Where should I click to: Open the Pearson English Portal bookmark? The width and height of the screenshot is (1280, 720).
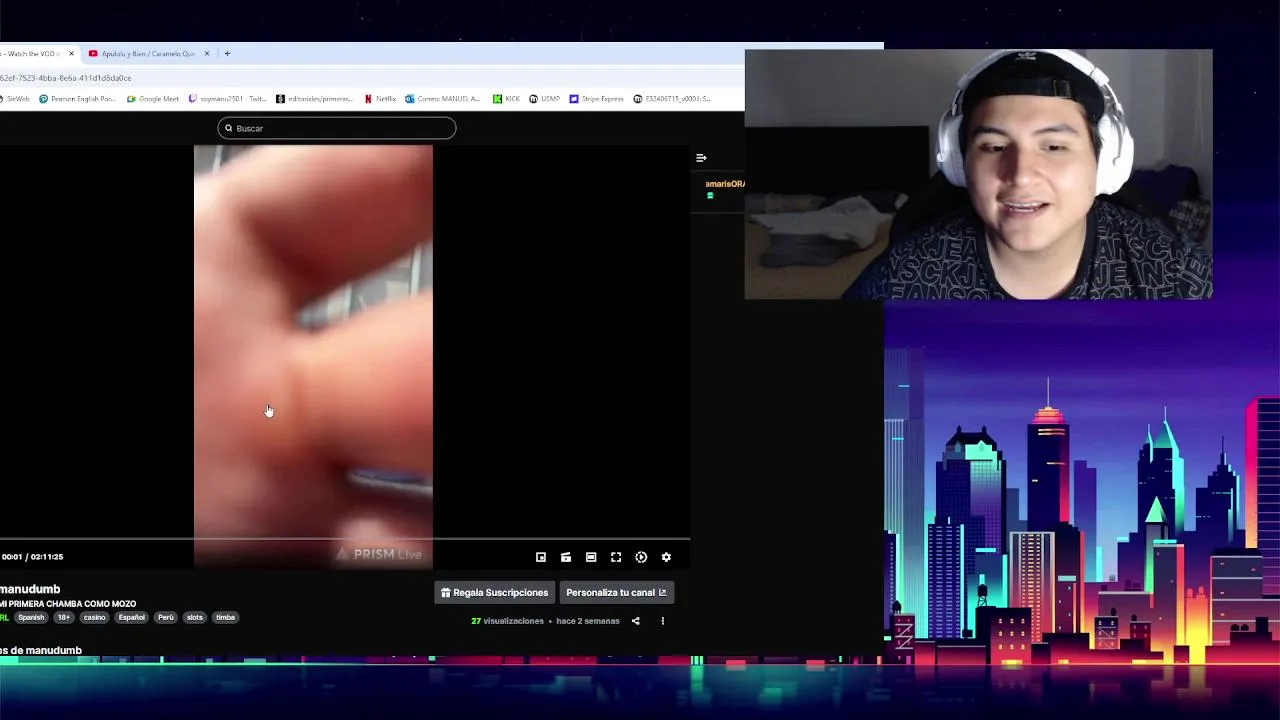[78, 99]
